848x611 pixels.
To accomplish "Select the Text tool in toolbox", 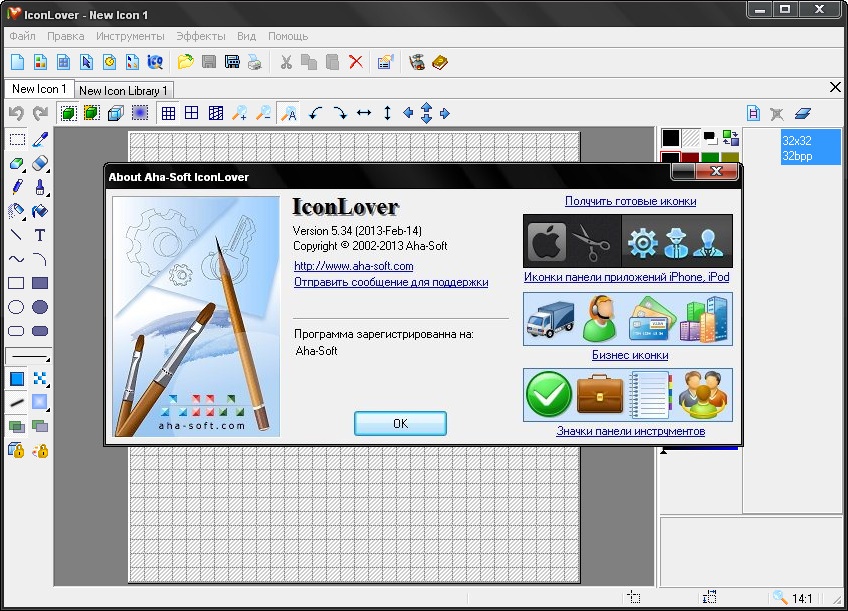I will click(x=40, y=236).
